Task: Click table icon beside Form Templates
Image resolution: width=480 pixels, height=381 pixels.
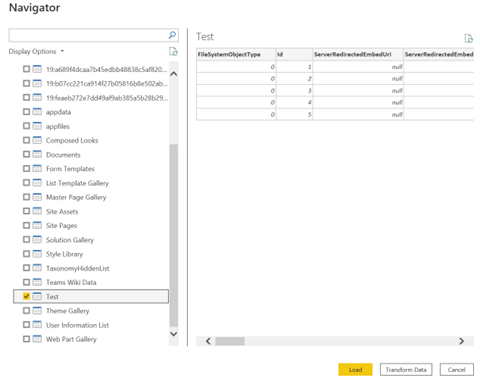Action: 37,169
